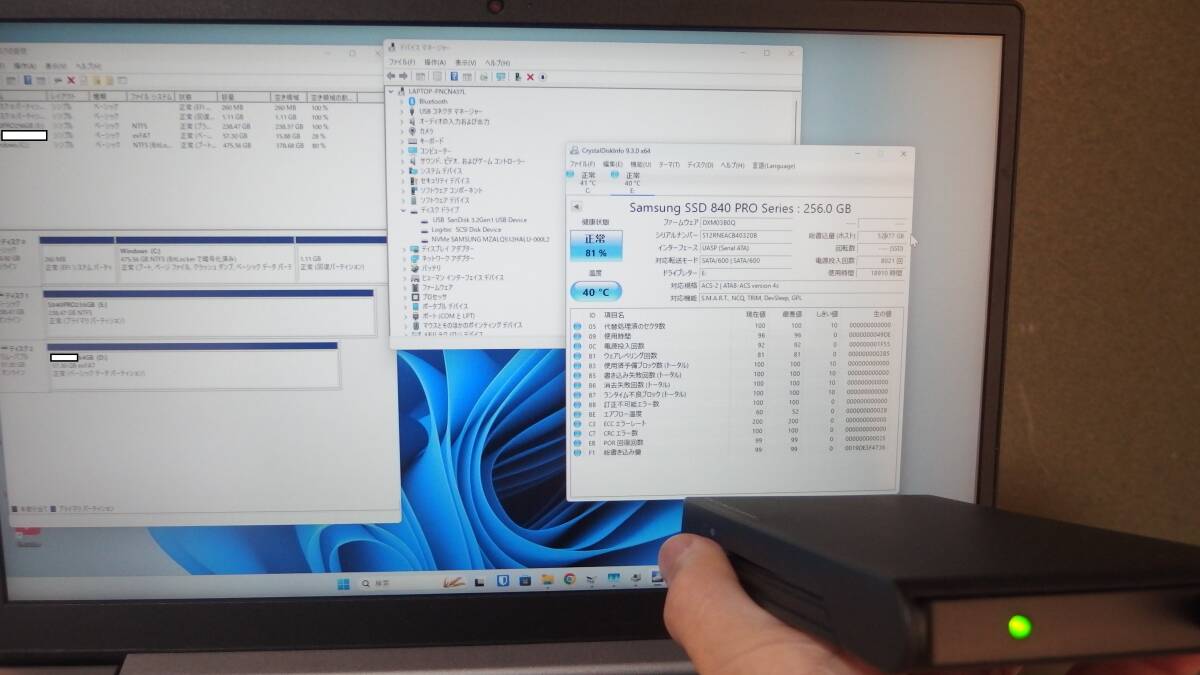The image size is (1200, 675).
Task: Click the 項目名 column header in attribute table
Action: 615,314
